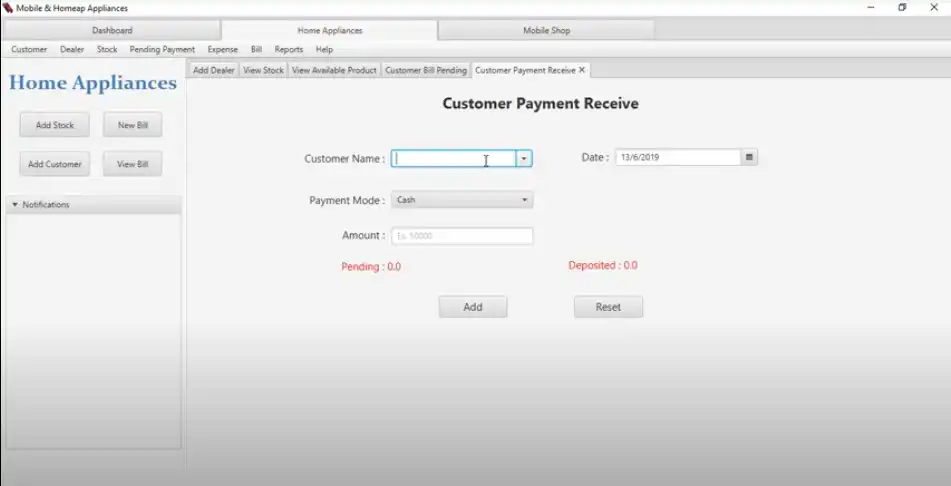Expand the Customer Name dropdown arrow
The width and height of the screenshot is (951, 486).
point(524,159)
